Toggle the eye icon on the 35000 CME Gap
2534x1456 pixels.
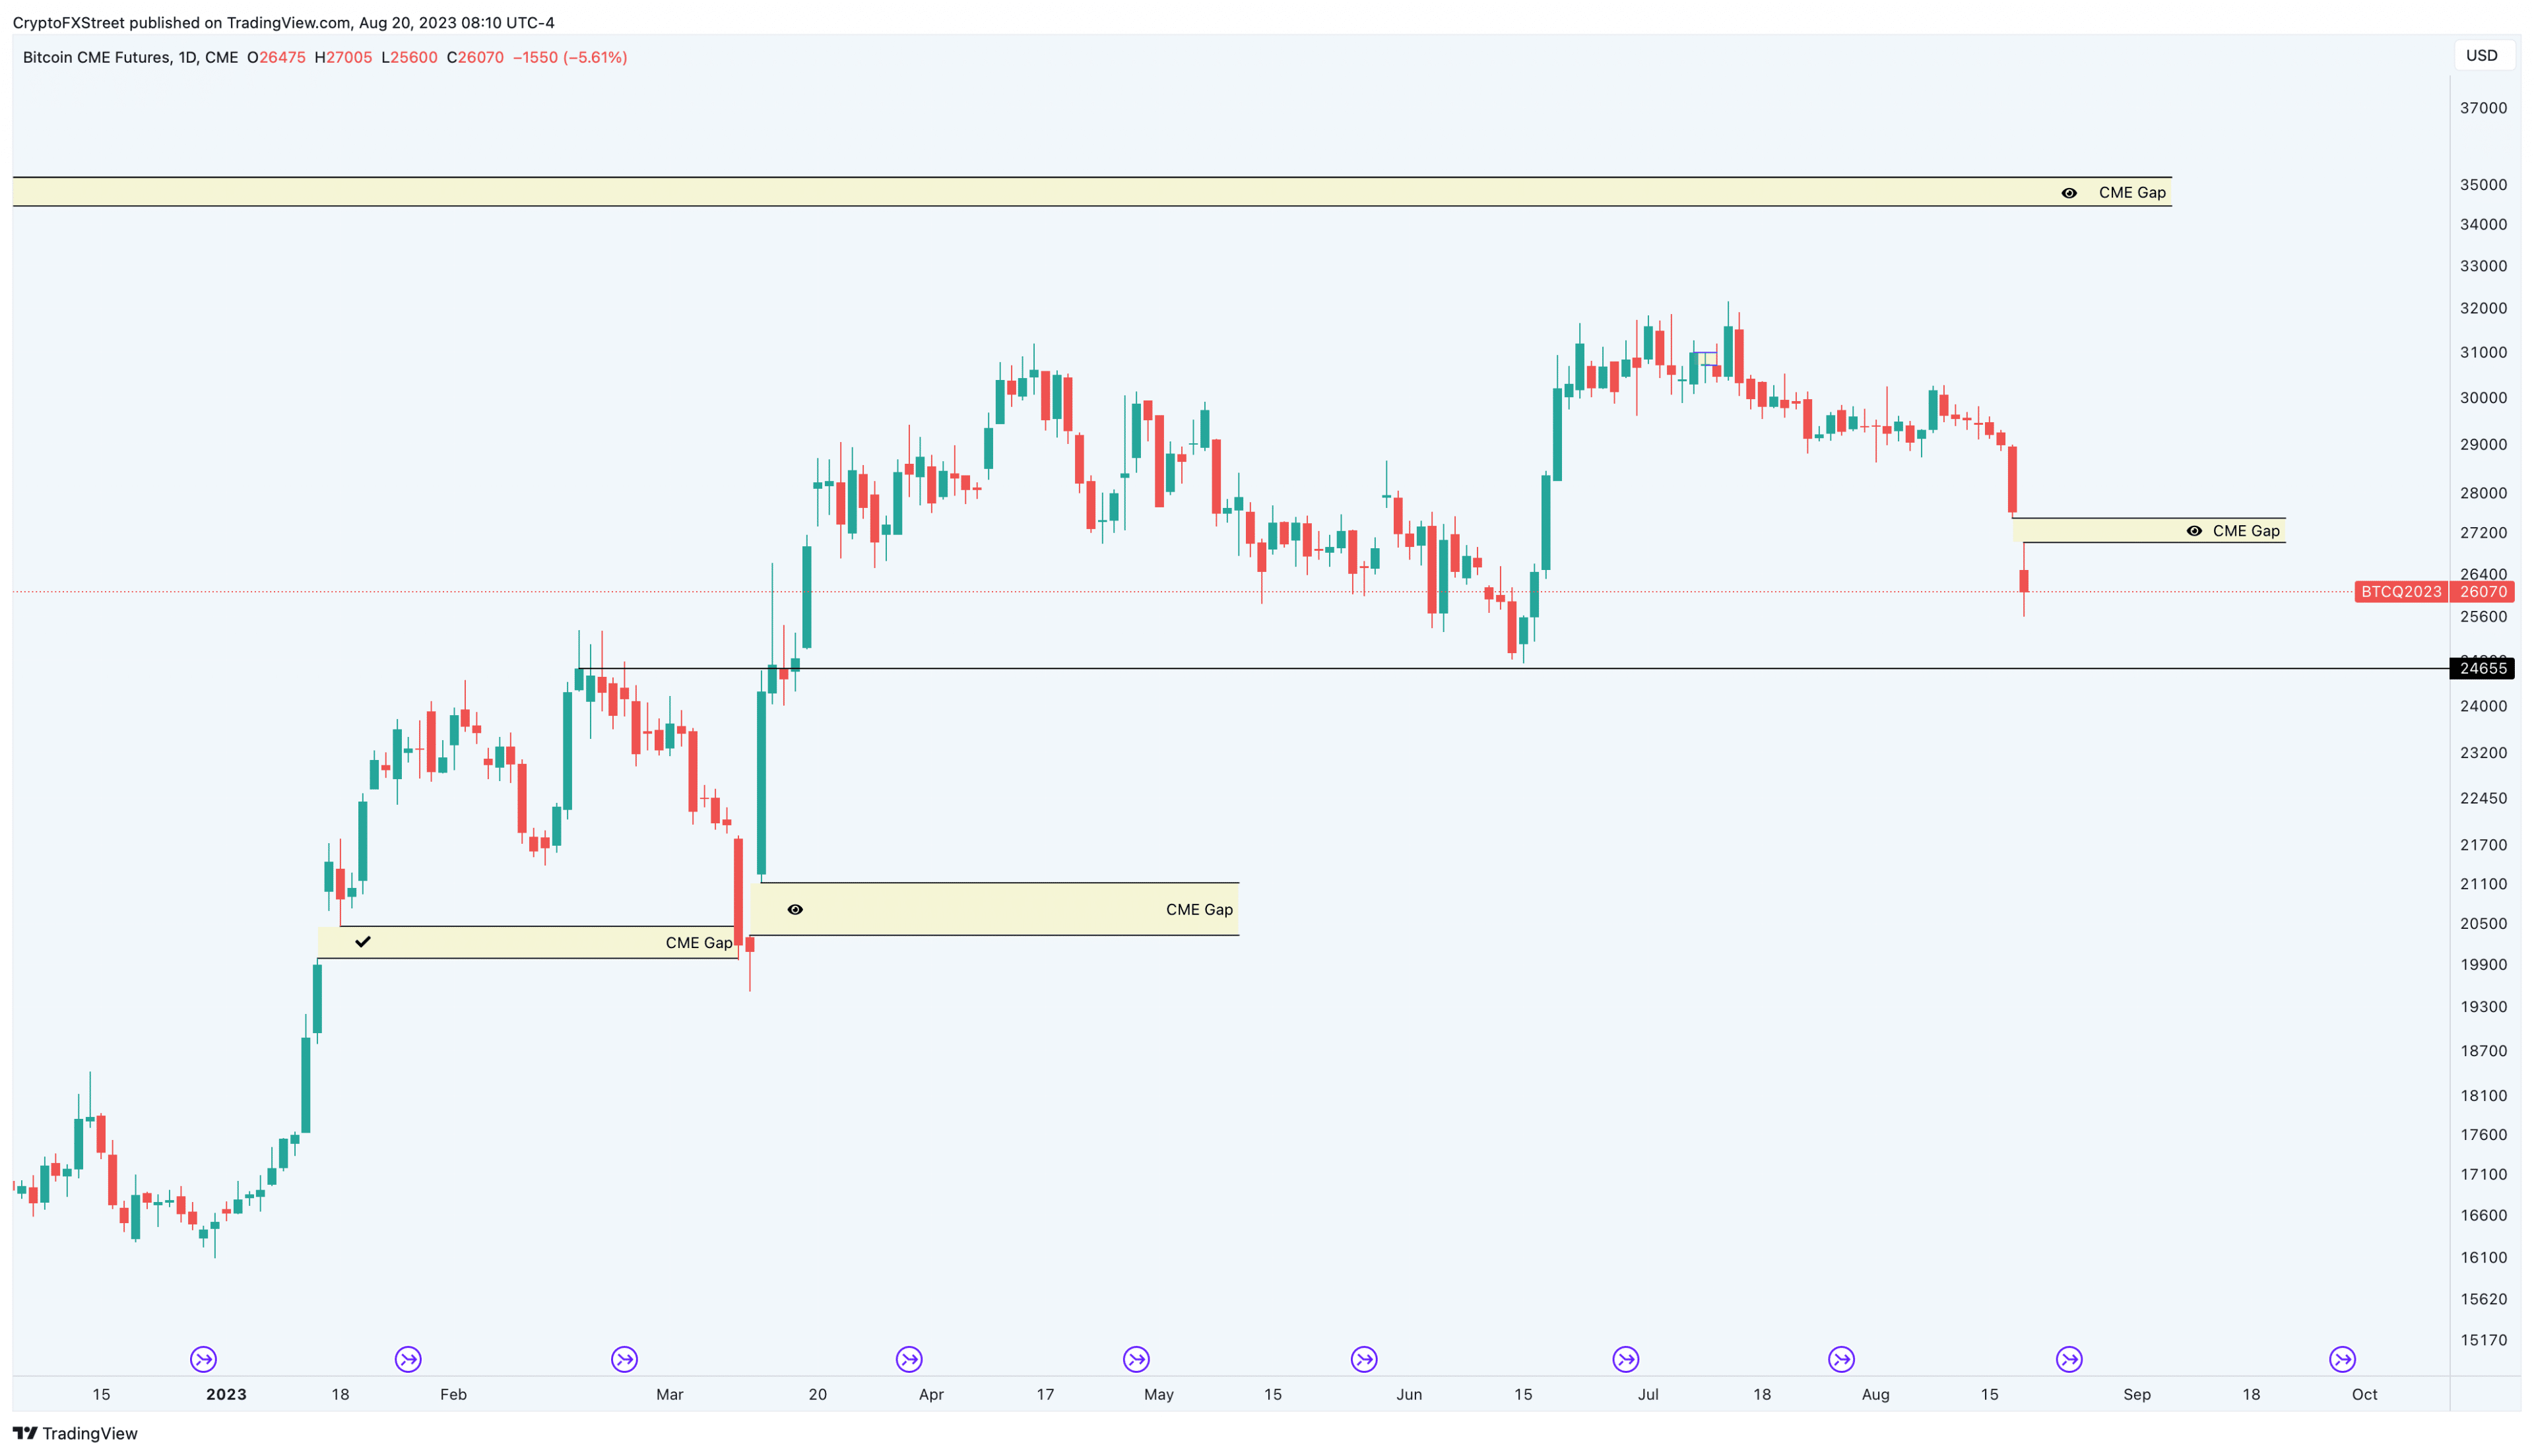[x=2069, y=193]
